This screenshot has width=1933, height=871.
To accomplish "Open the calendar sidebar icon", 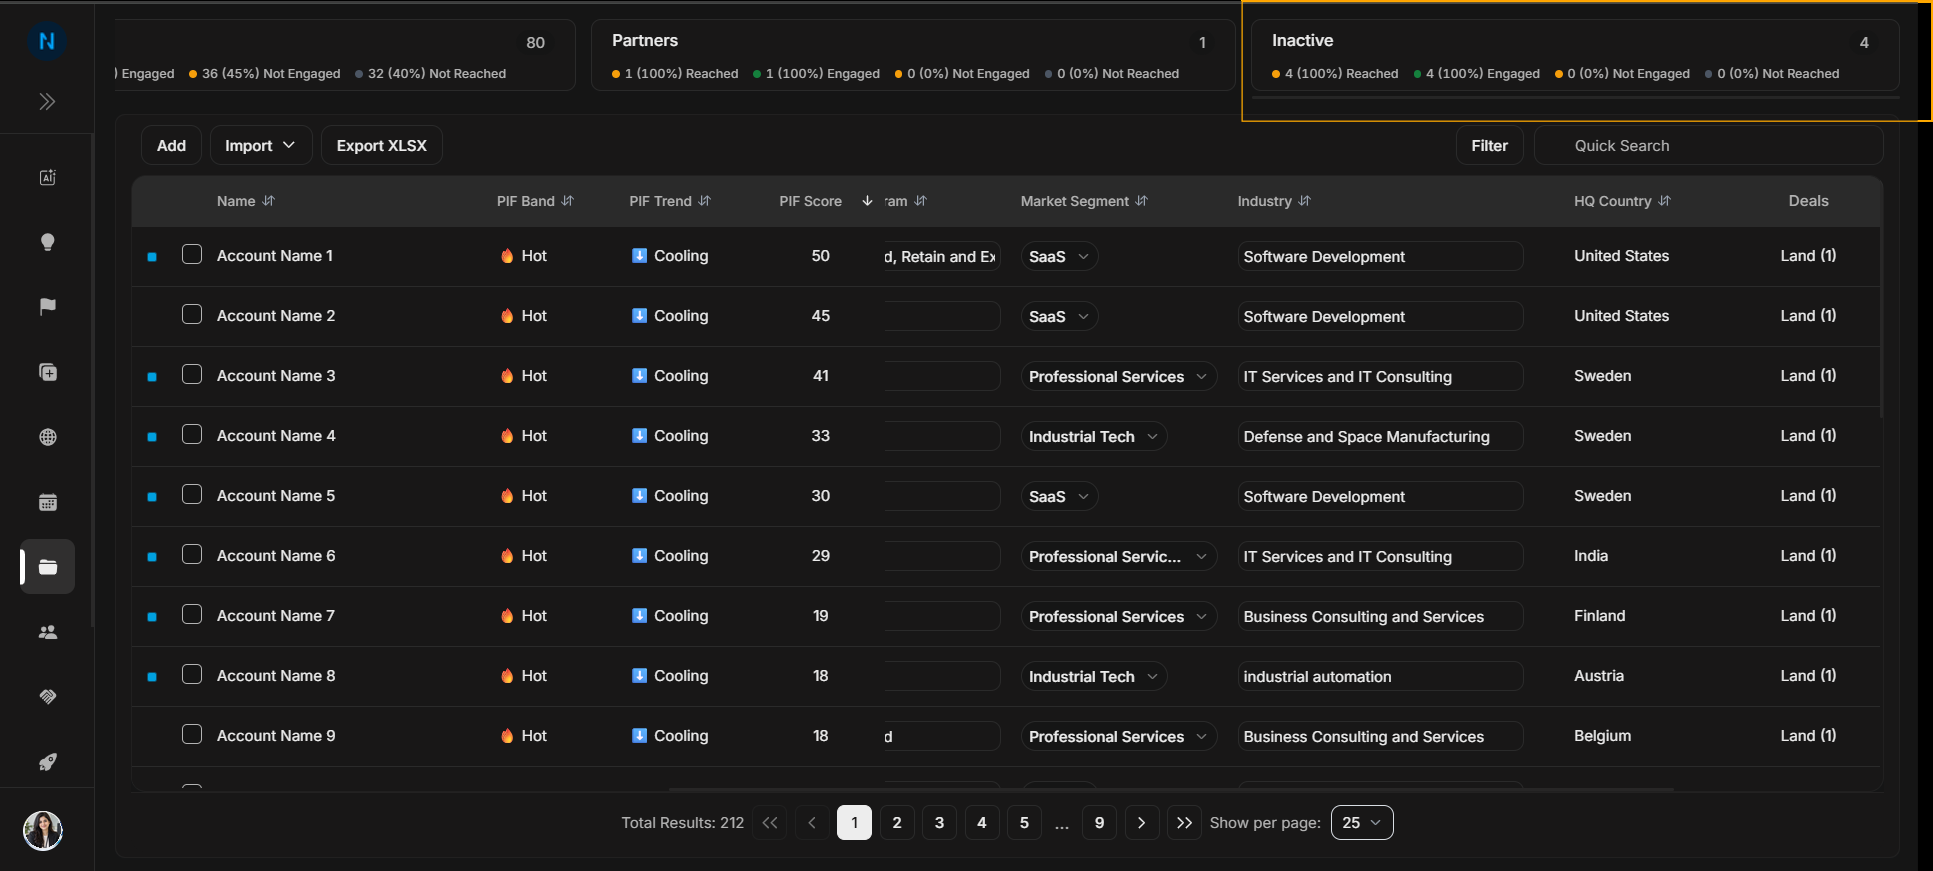I will 47,502.
